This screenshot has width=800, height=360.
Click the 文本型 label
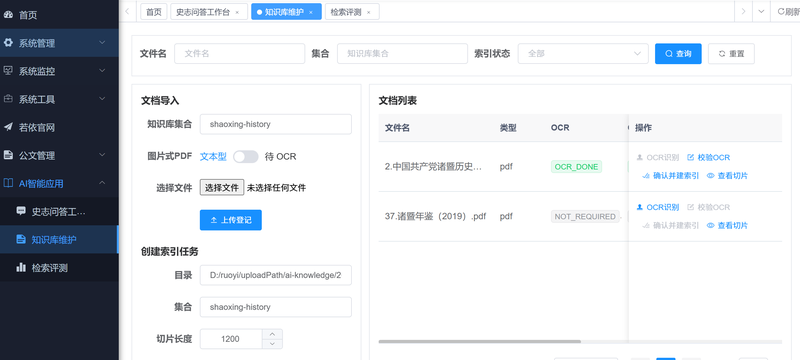pyautogui.click(x=213, y=157)
